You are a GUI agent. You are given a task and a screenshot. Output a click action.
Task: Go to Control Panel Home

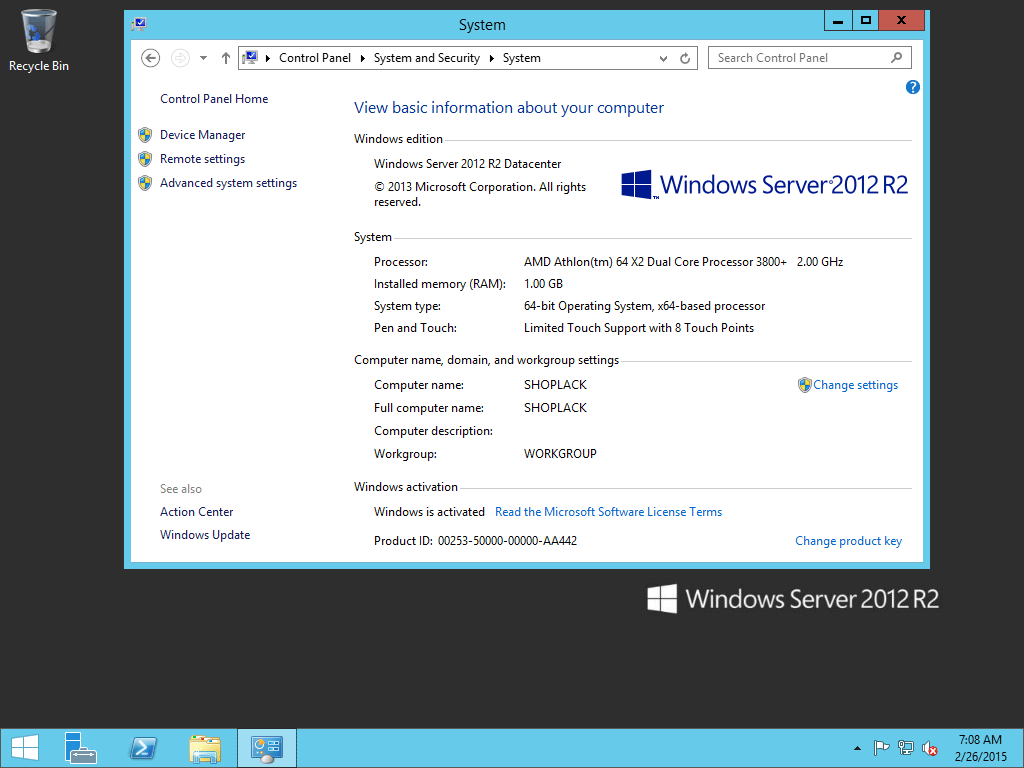click(214, 99)
